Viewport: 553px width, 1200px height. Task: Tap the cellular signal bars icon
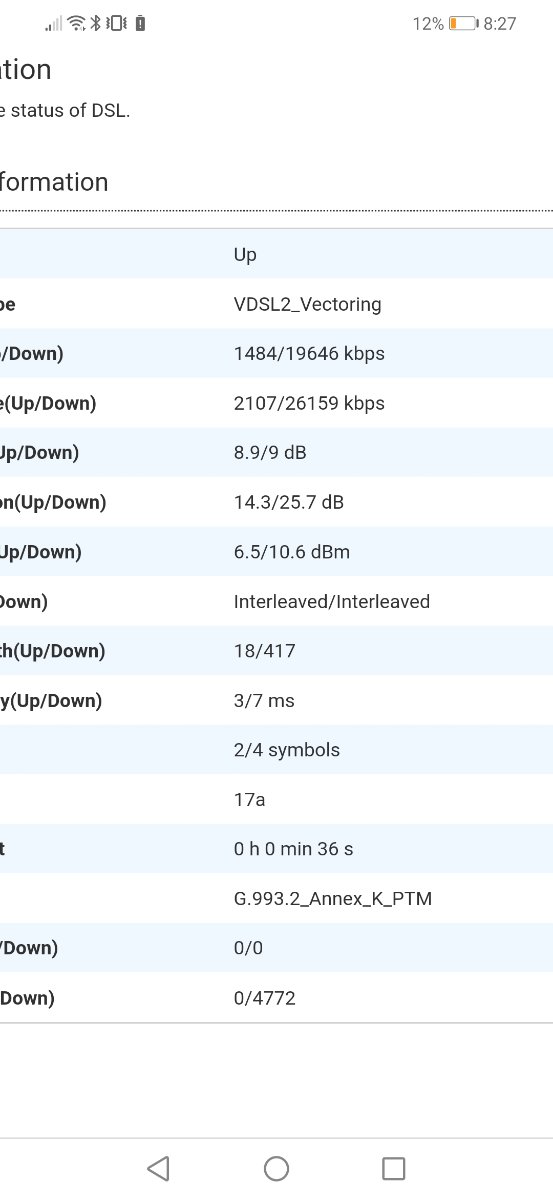(53, 23)
